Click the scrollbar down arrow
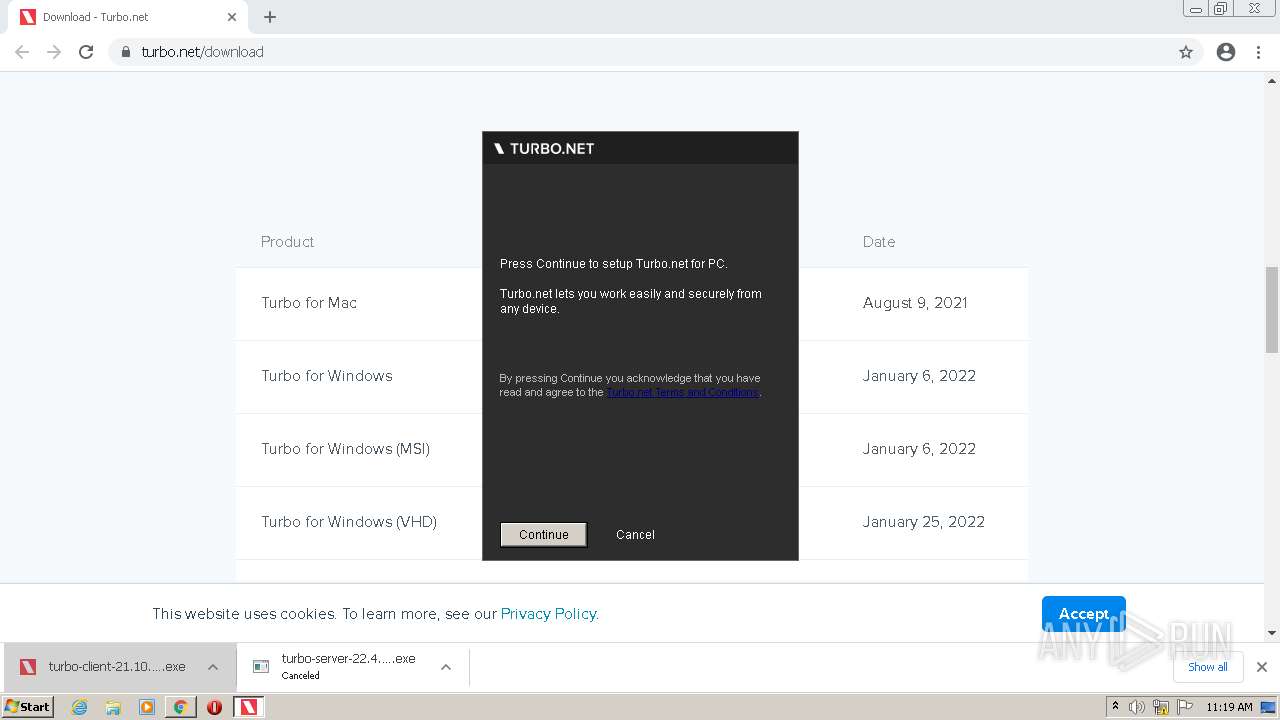The width and height of the screenshot is (1280, 720). point(1272,633)
